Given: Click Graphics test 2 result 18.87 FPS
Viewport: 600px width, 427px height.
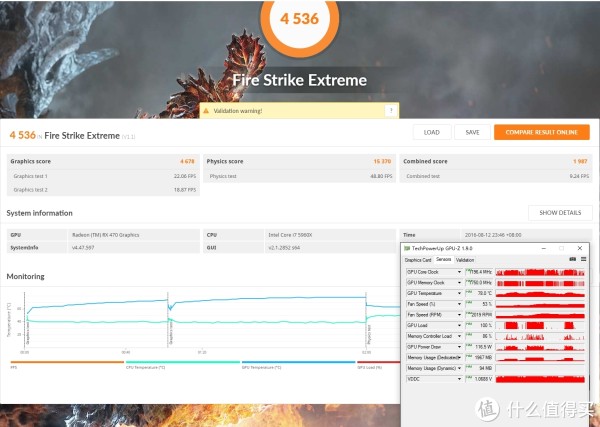Looking at the screenshot, I should tap(185, 190).
